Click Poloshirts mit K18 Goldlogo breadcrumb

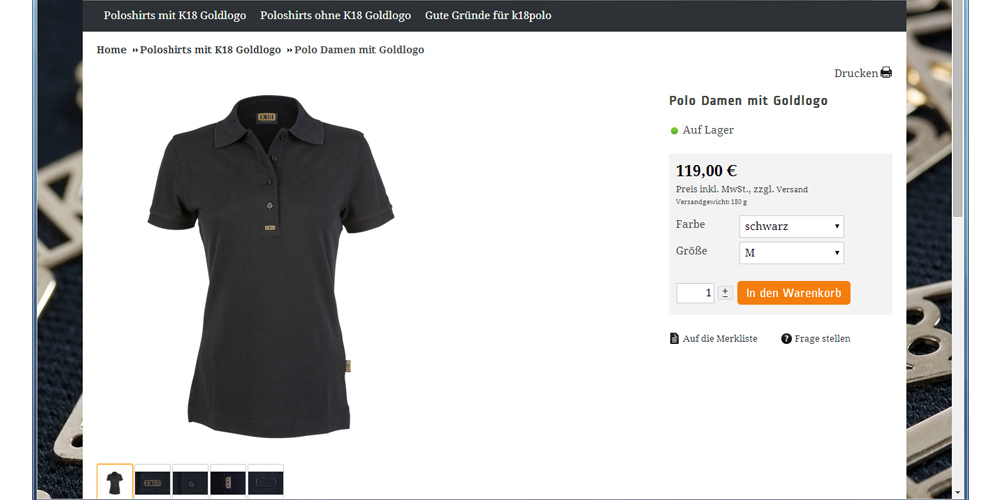pos(210,50)
